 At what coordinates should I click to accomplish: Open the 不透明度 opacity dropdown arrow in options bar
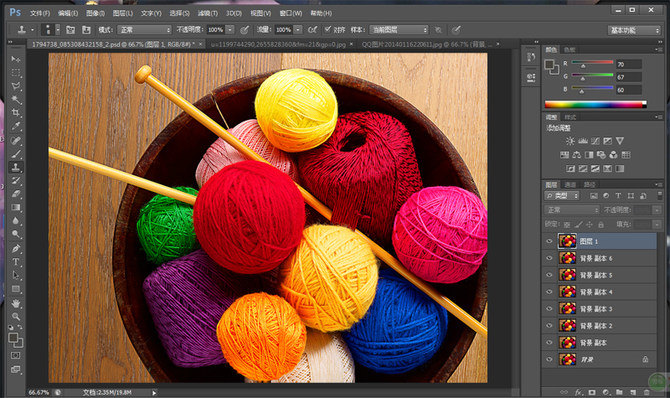pos(230,29)
